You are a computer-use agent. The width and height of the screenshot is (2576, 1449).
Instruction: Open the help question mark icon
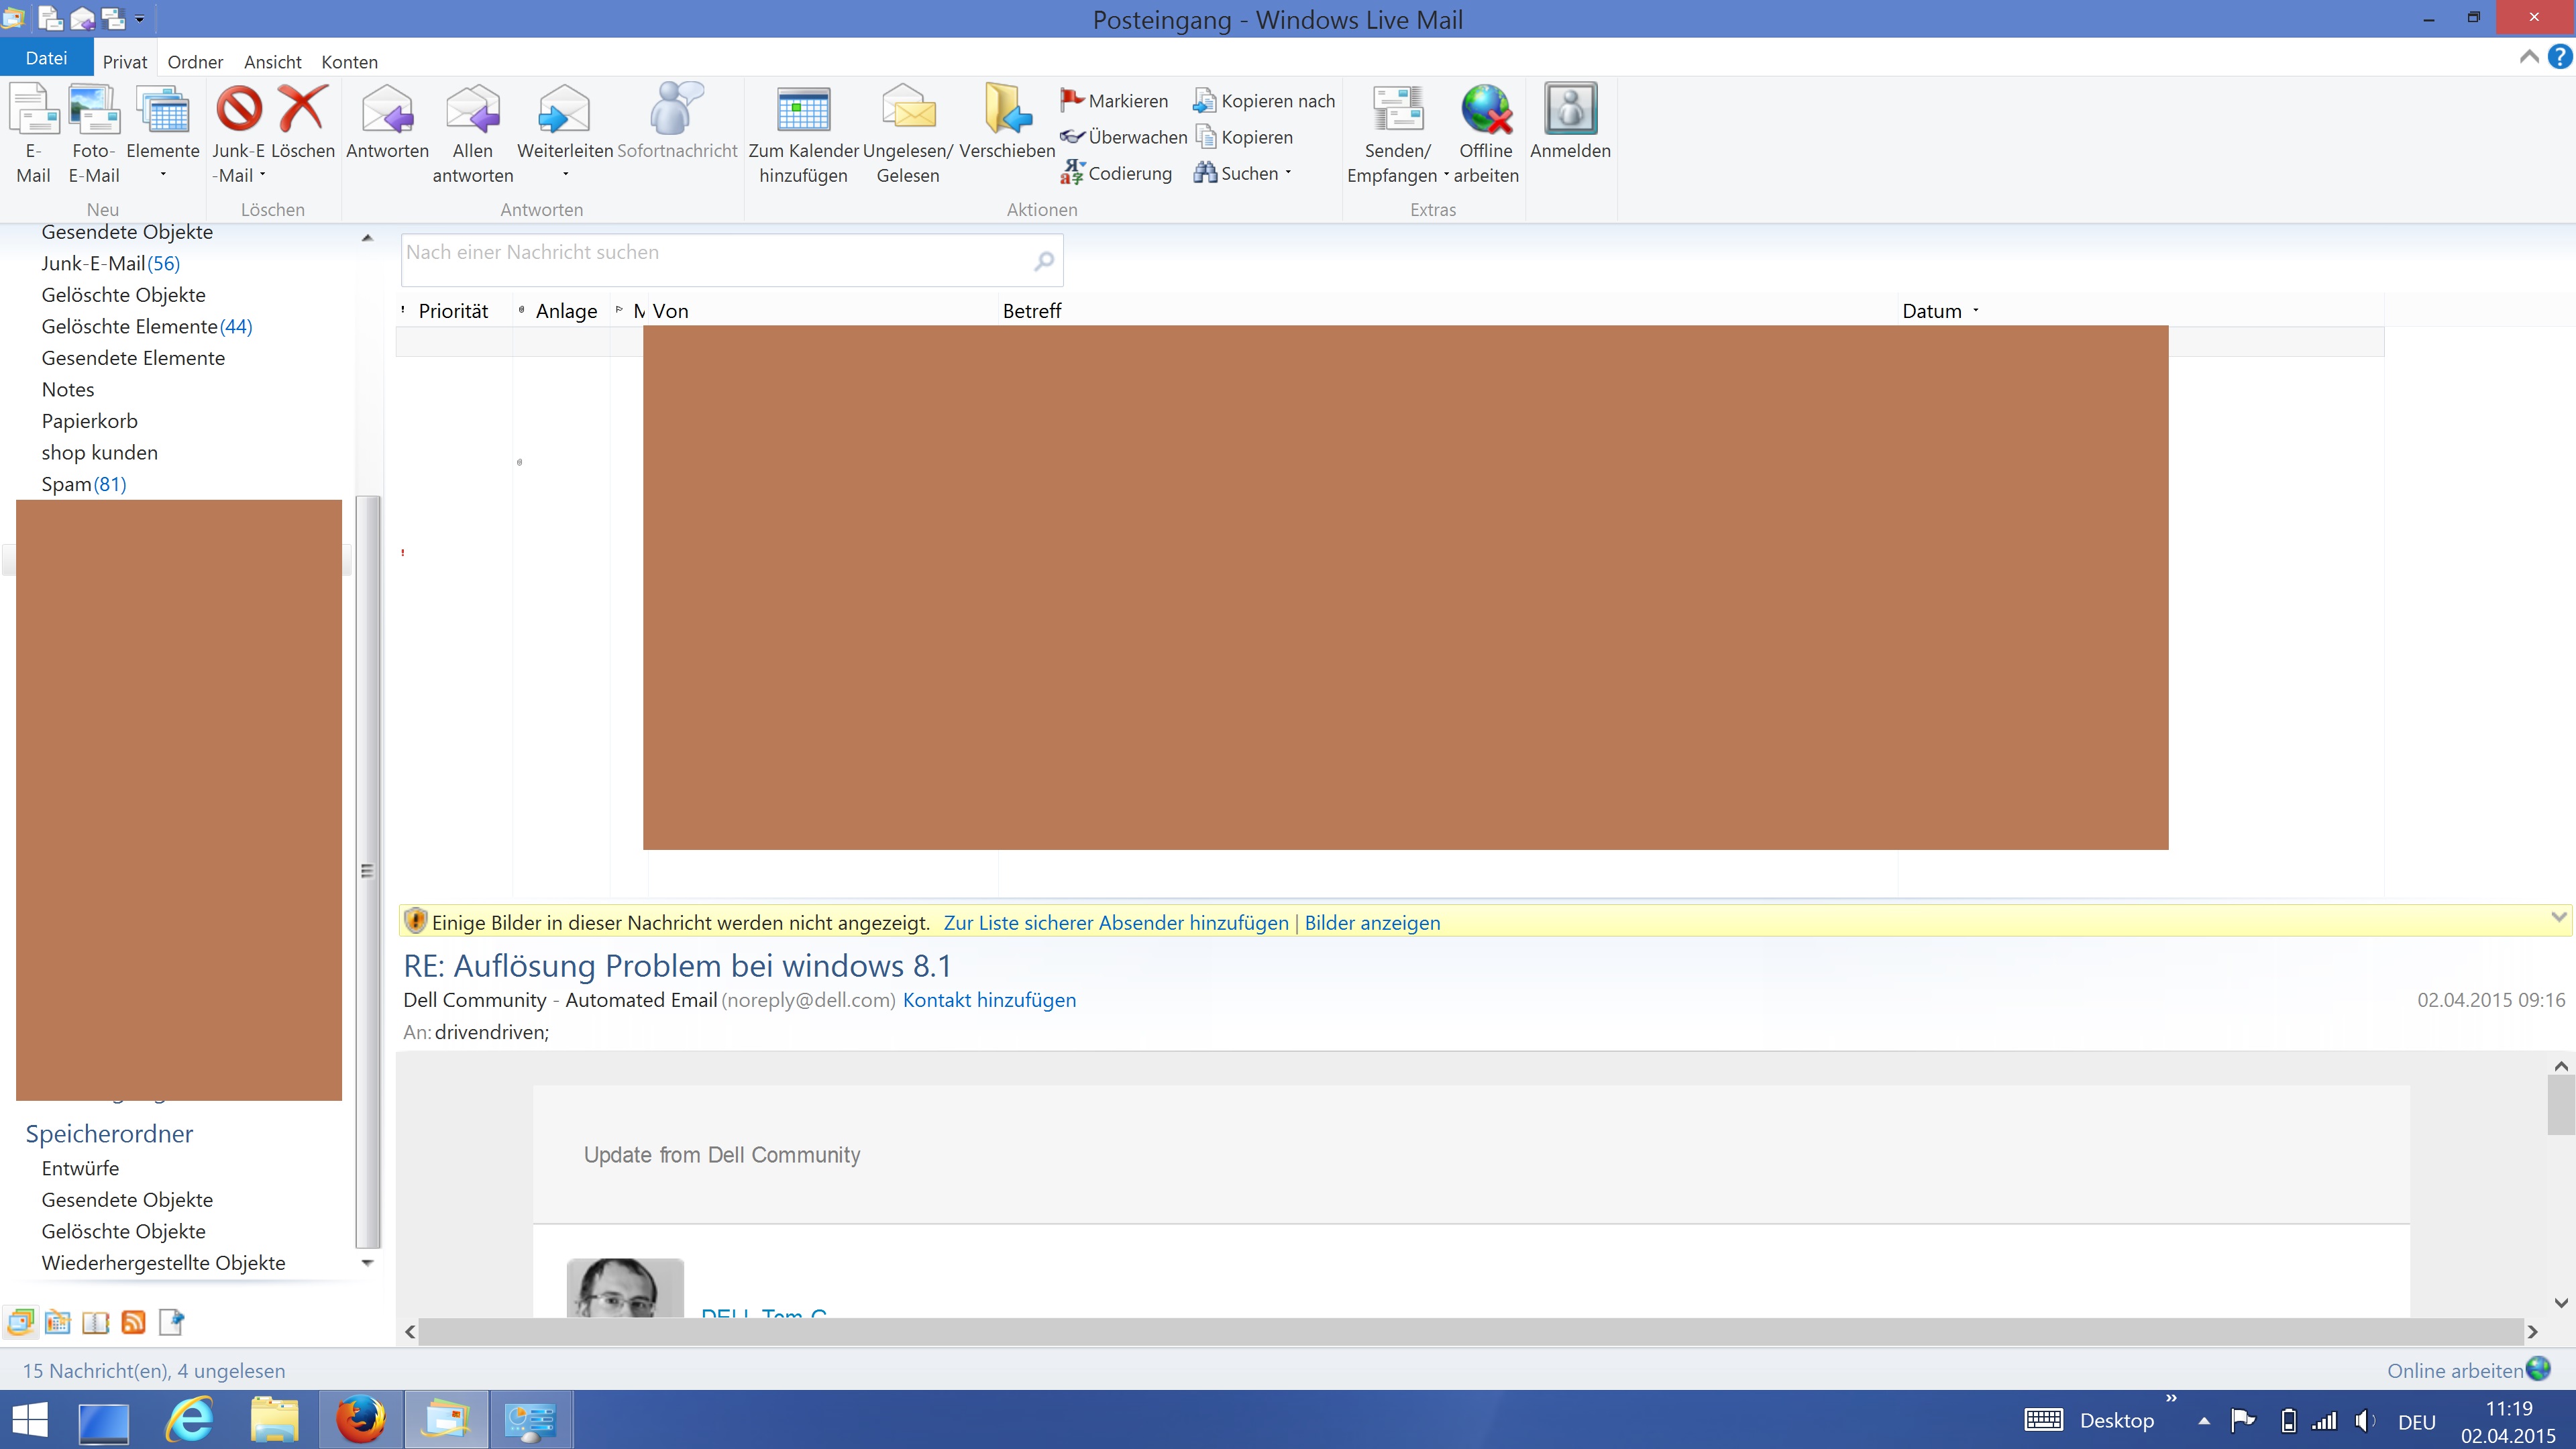click(2559, 57)
